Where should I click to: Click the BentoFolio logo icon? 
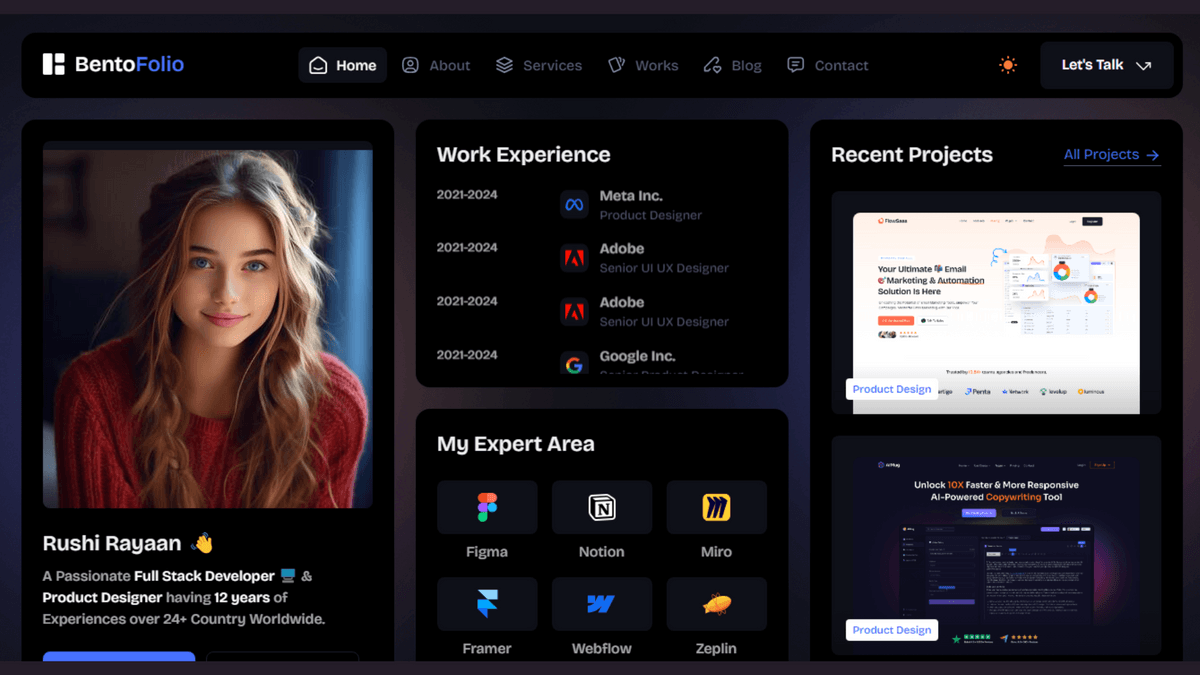pos(53,65)
